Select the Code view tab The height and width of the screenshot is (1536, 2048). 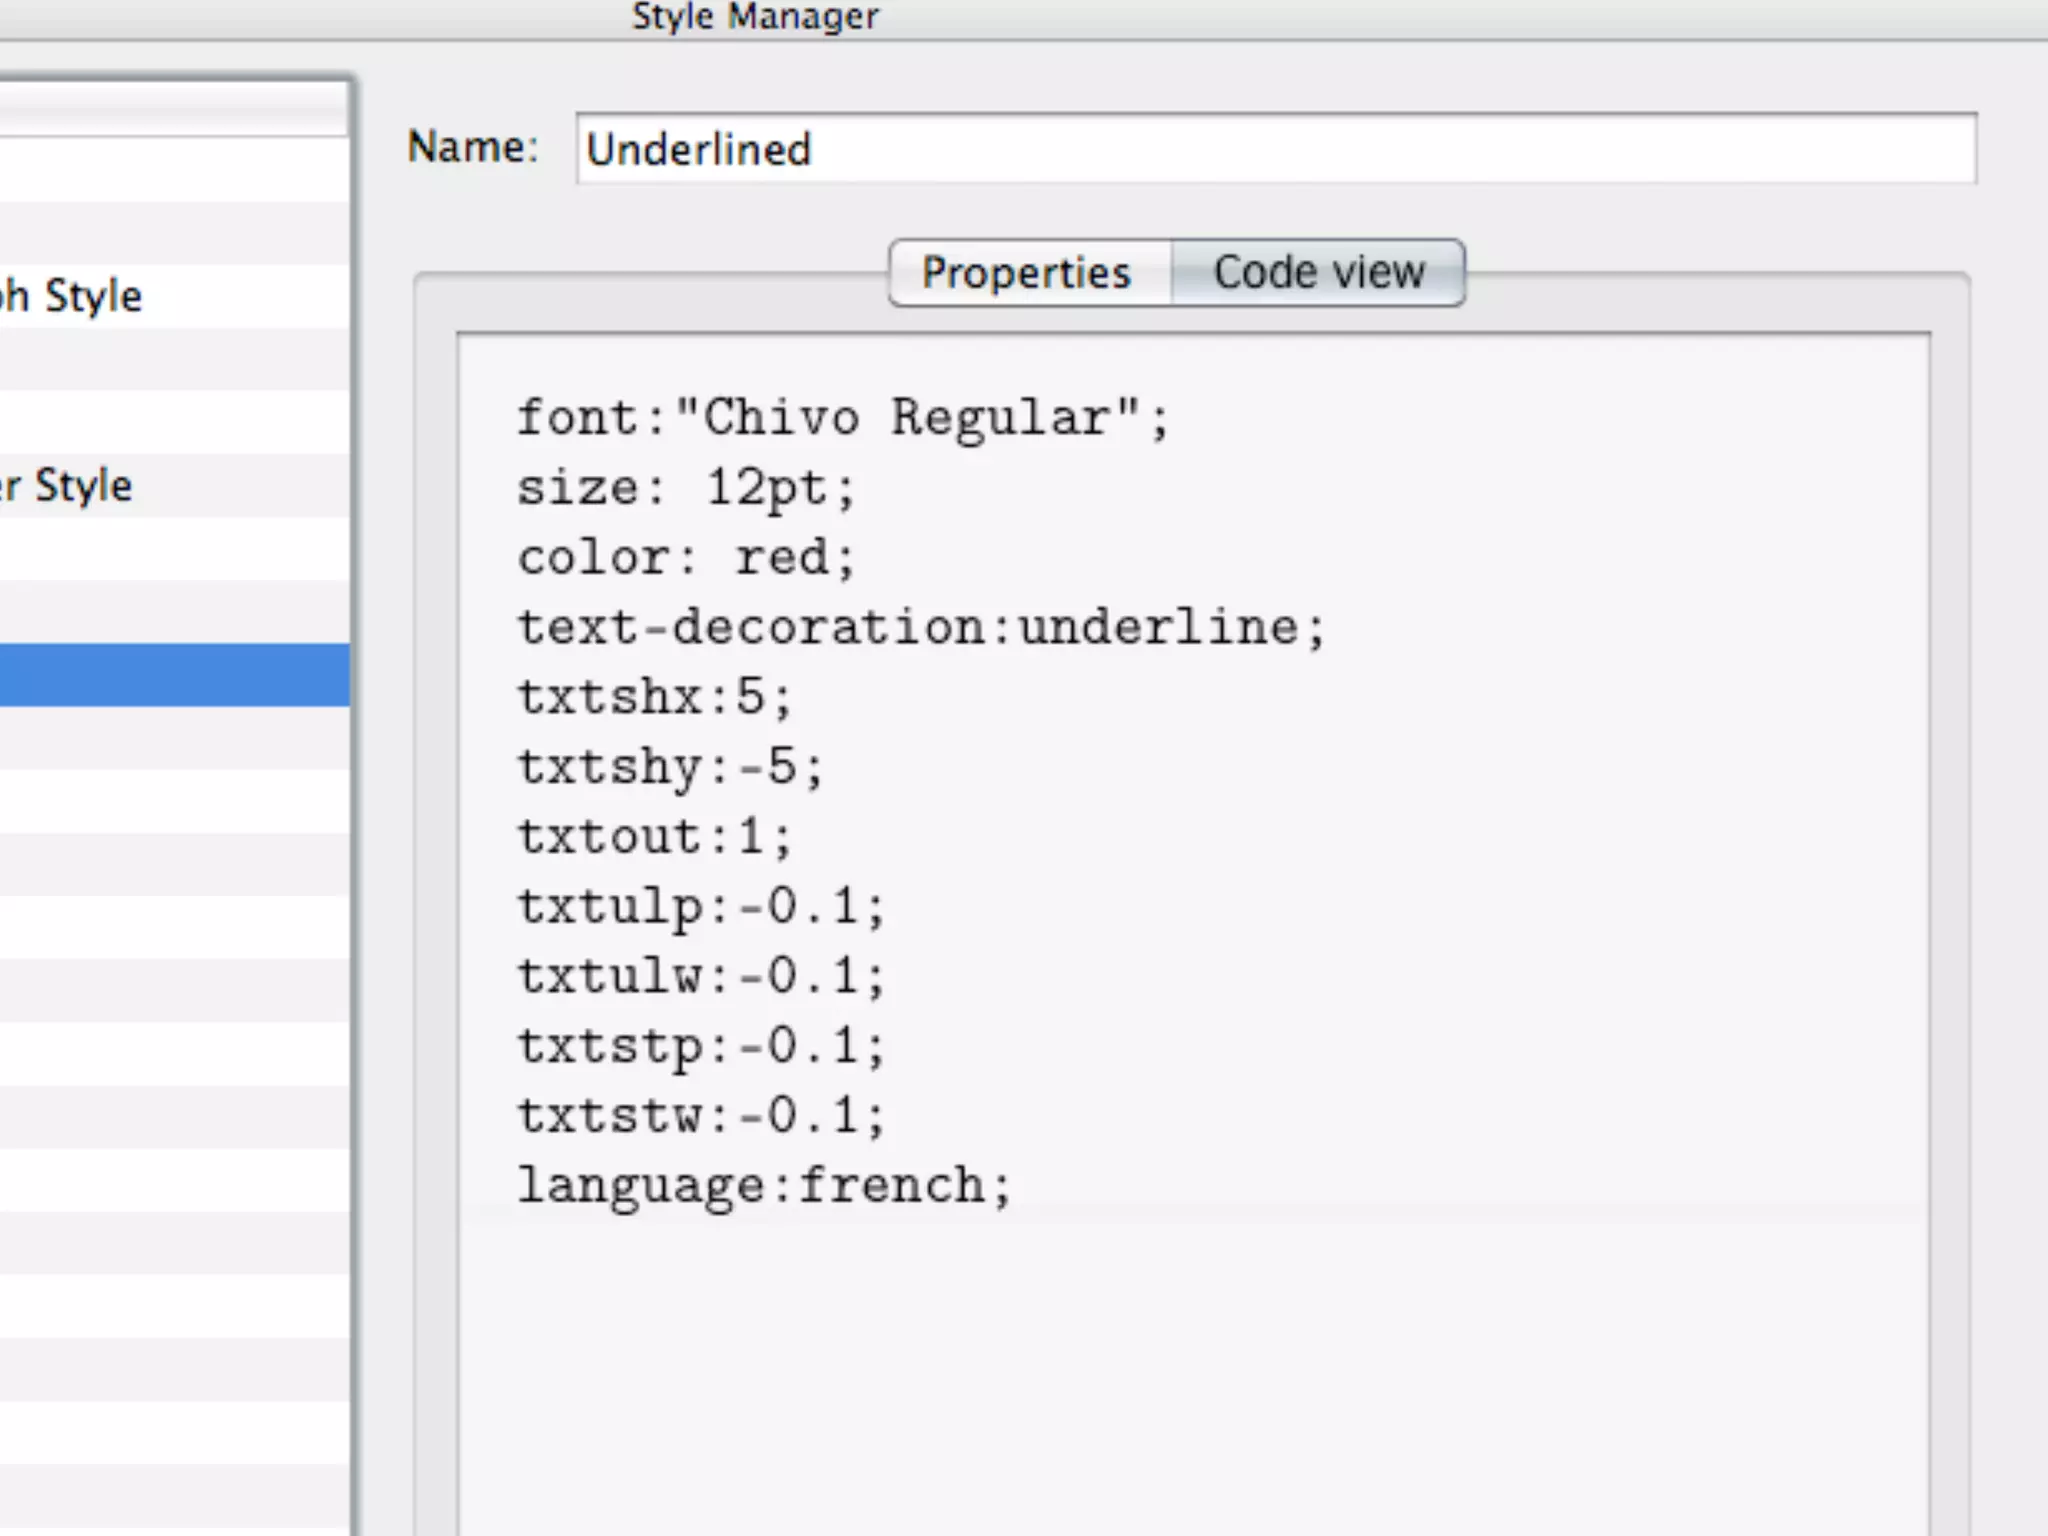[1318, 273]
